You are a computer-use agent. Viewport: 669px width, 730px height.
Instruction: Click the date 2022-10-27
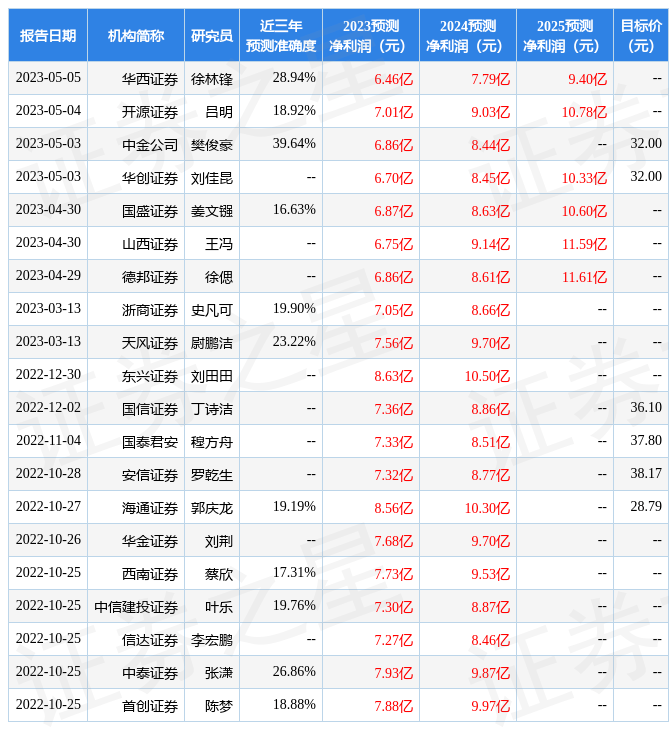[48, 507]
